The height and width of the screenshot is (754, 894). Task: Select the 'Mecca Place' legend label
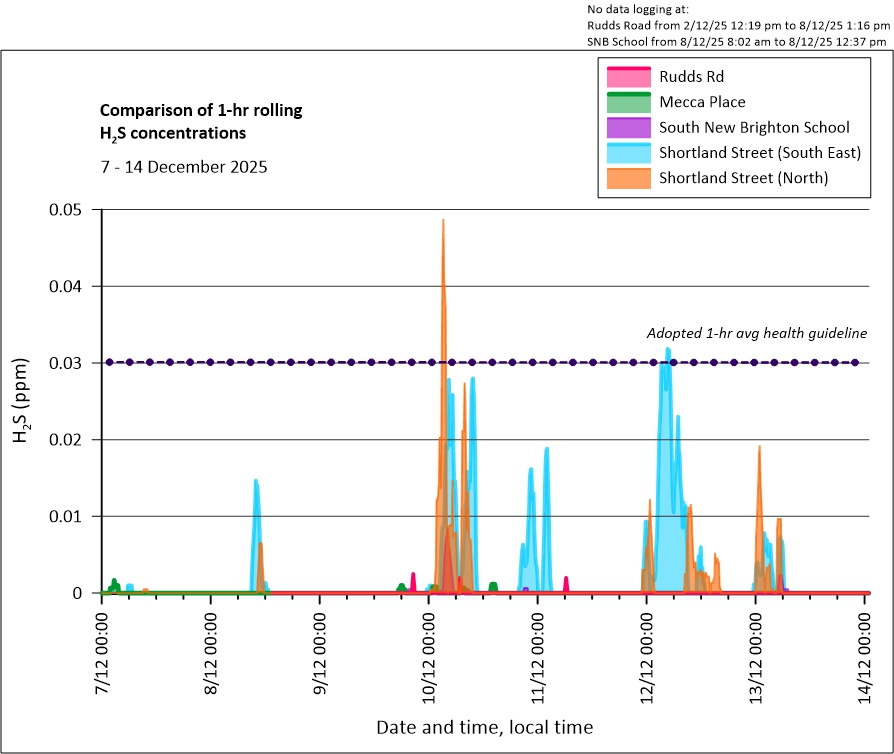coord(702,102)
